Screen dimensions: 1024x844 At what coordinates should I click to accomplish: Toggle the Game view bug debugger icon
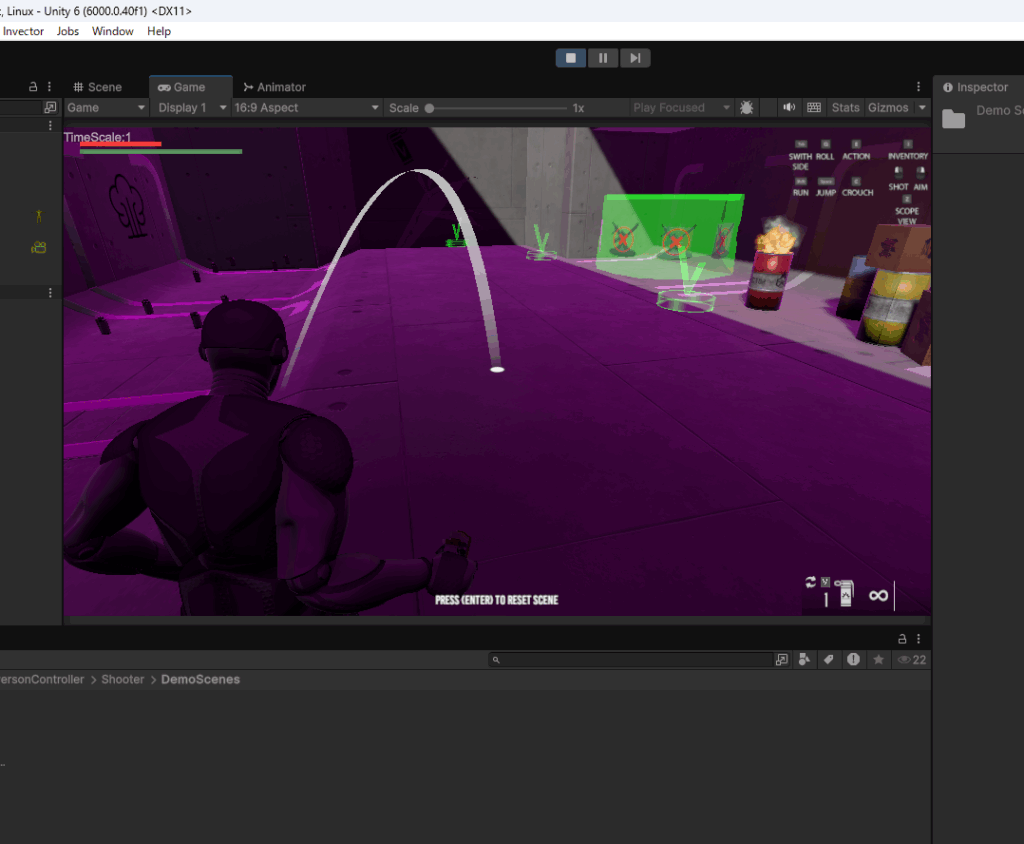click(x=747, y=107)
